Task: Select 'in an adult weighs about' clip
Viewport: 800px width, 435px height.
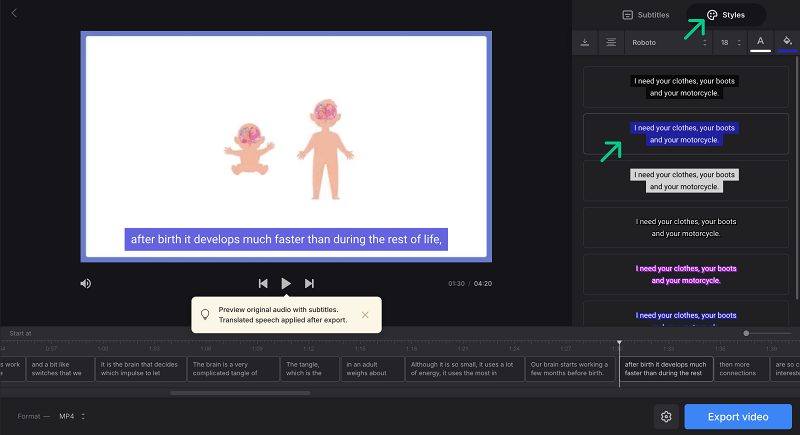Action: coord(372,369)
